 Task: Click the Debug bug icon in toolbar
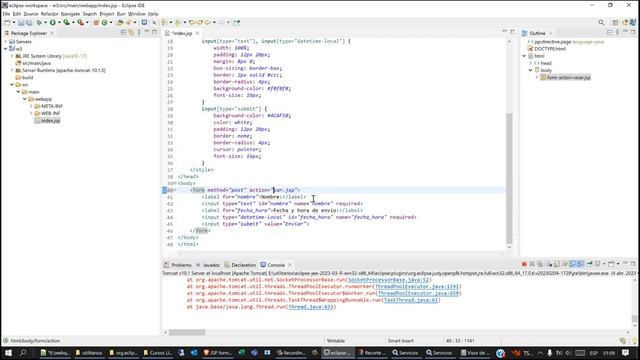39,22
